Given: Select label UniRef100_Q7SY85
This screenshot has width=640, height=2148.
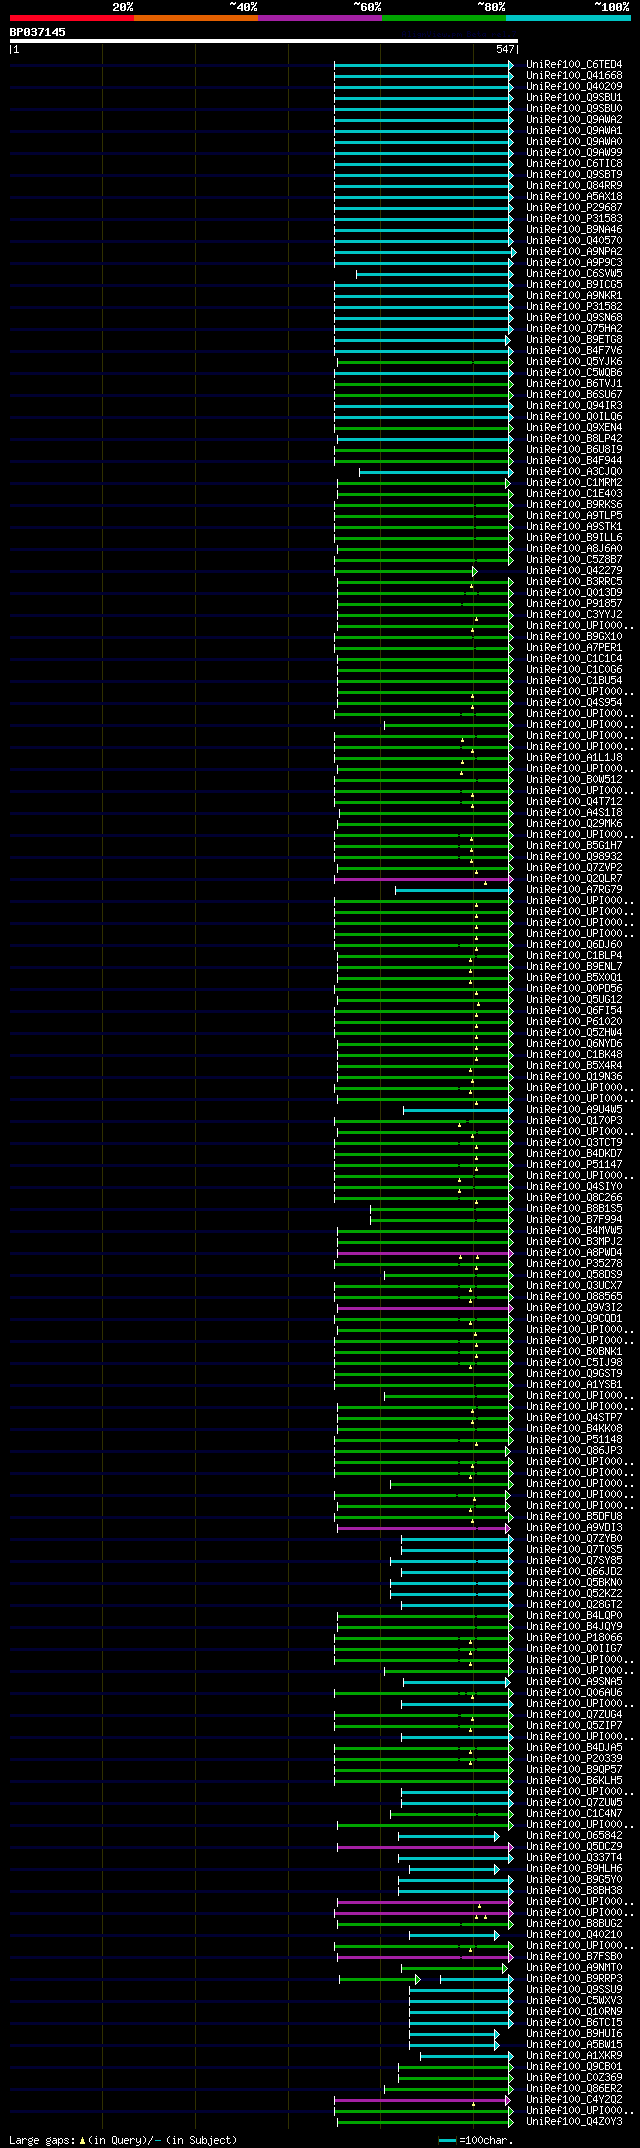Looking at the screenshot, I should [574, 1560].
